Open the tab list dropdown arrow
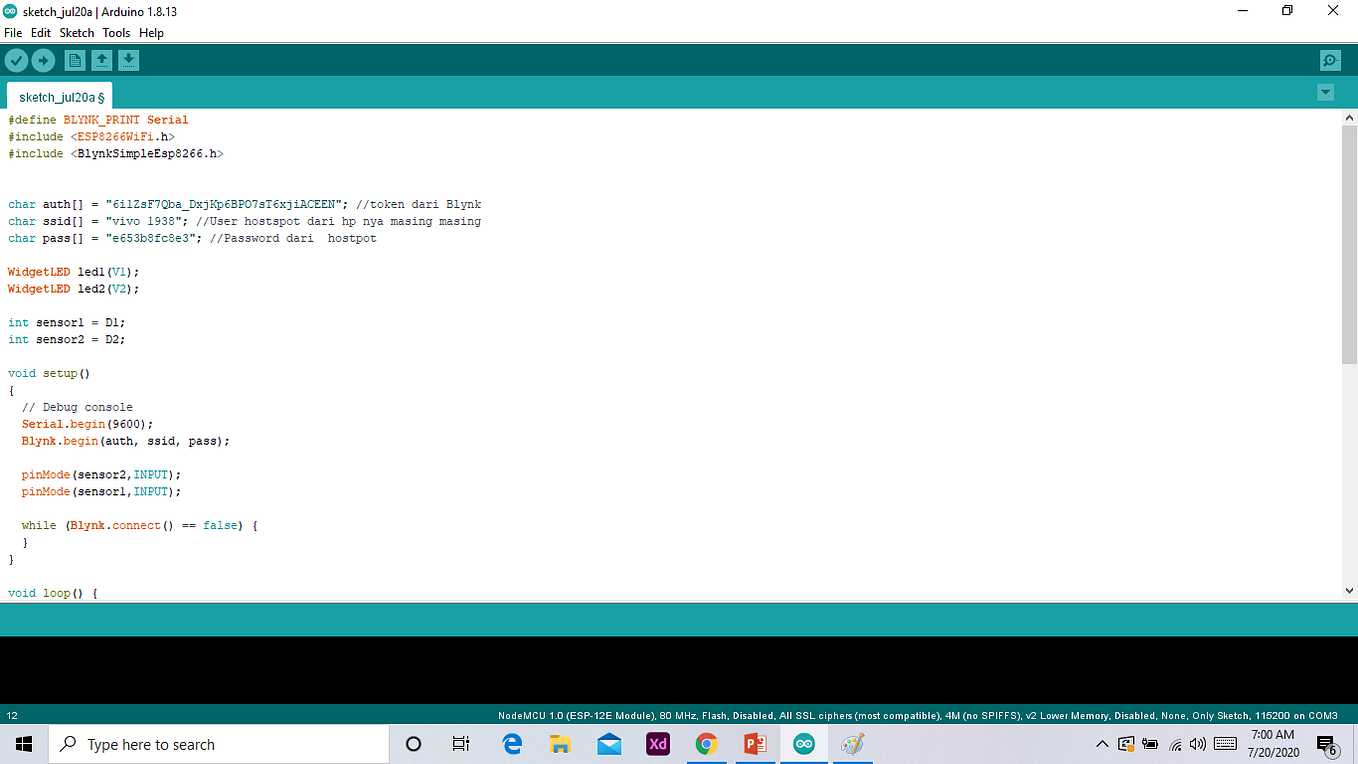 tap(1325, 91)
